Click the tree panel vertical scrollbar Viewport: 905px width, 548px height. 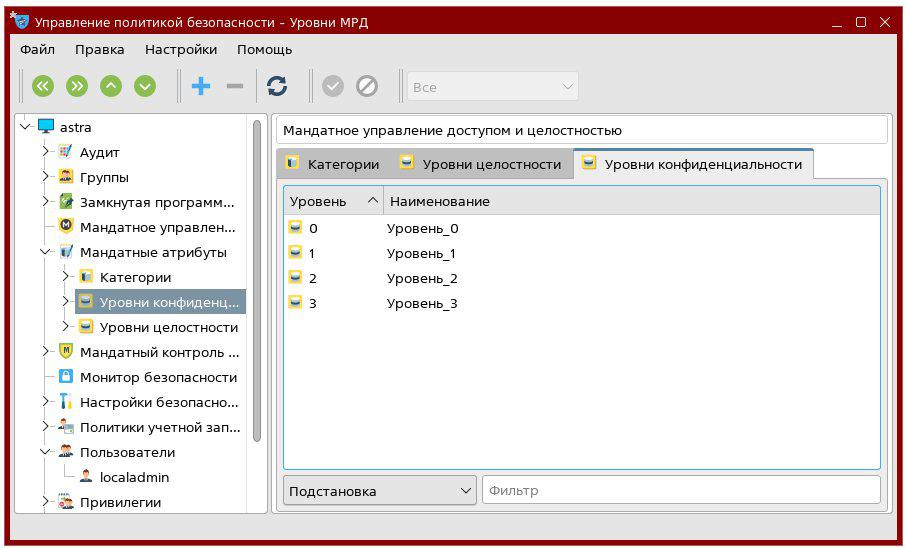pyautogui.click(x=257, y=280)
